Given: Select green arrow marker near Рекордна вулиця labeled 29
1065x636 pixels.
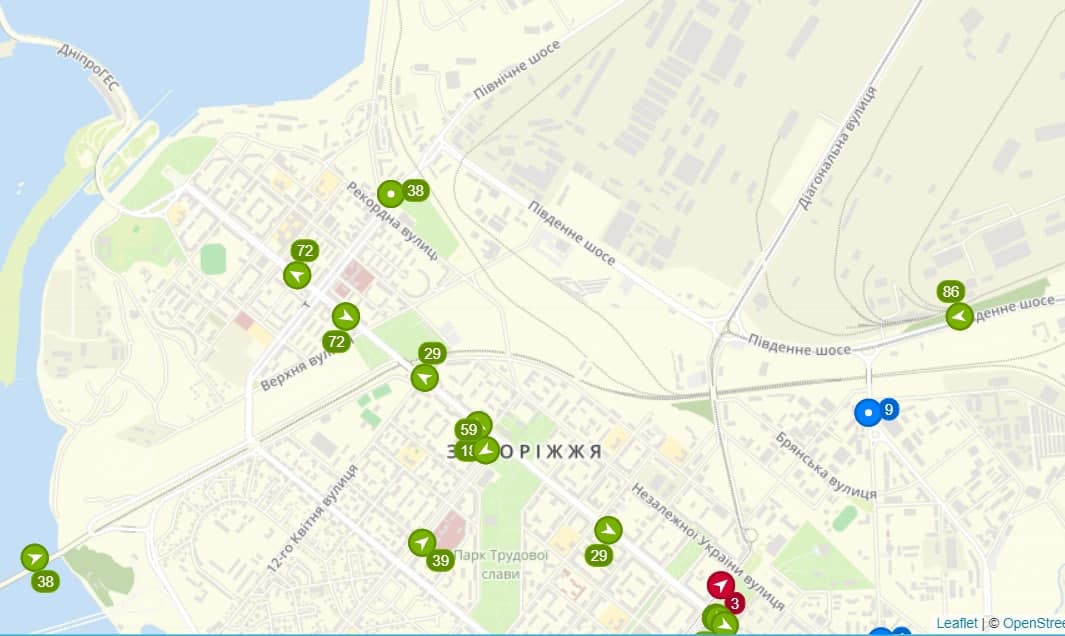Looking at the screenshot, I should click(x=425, y=378).
